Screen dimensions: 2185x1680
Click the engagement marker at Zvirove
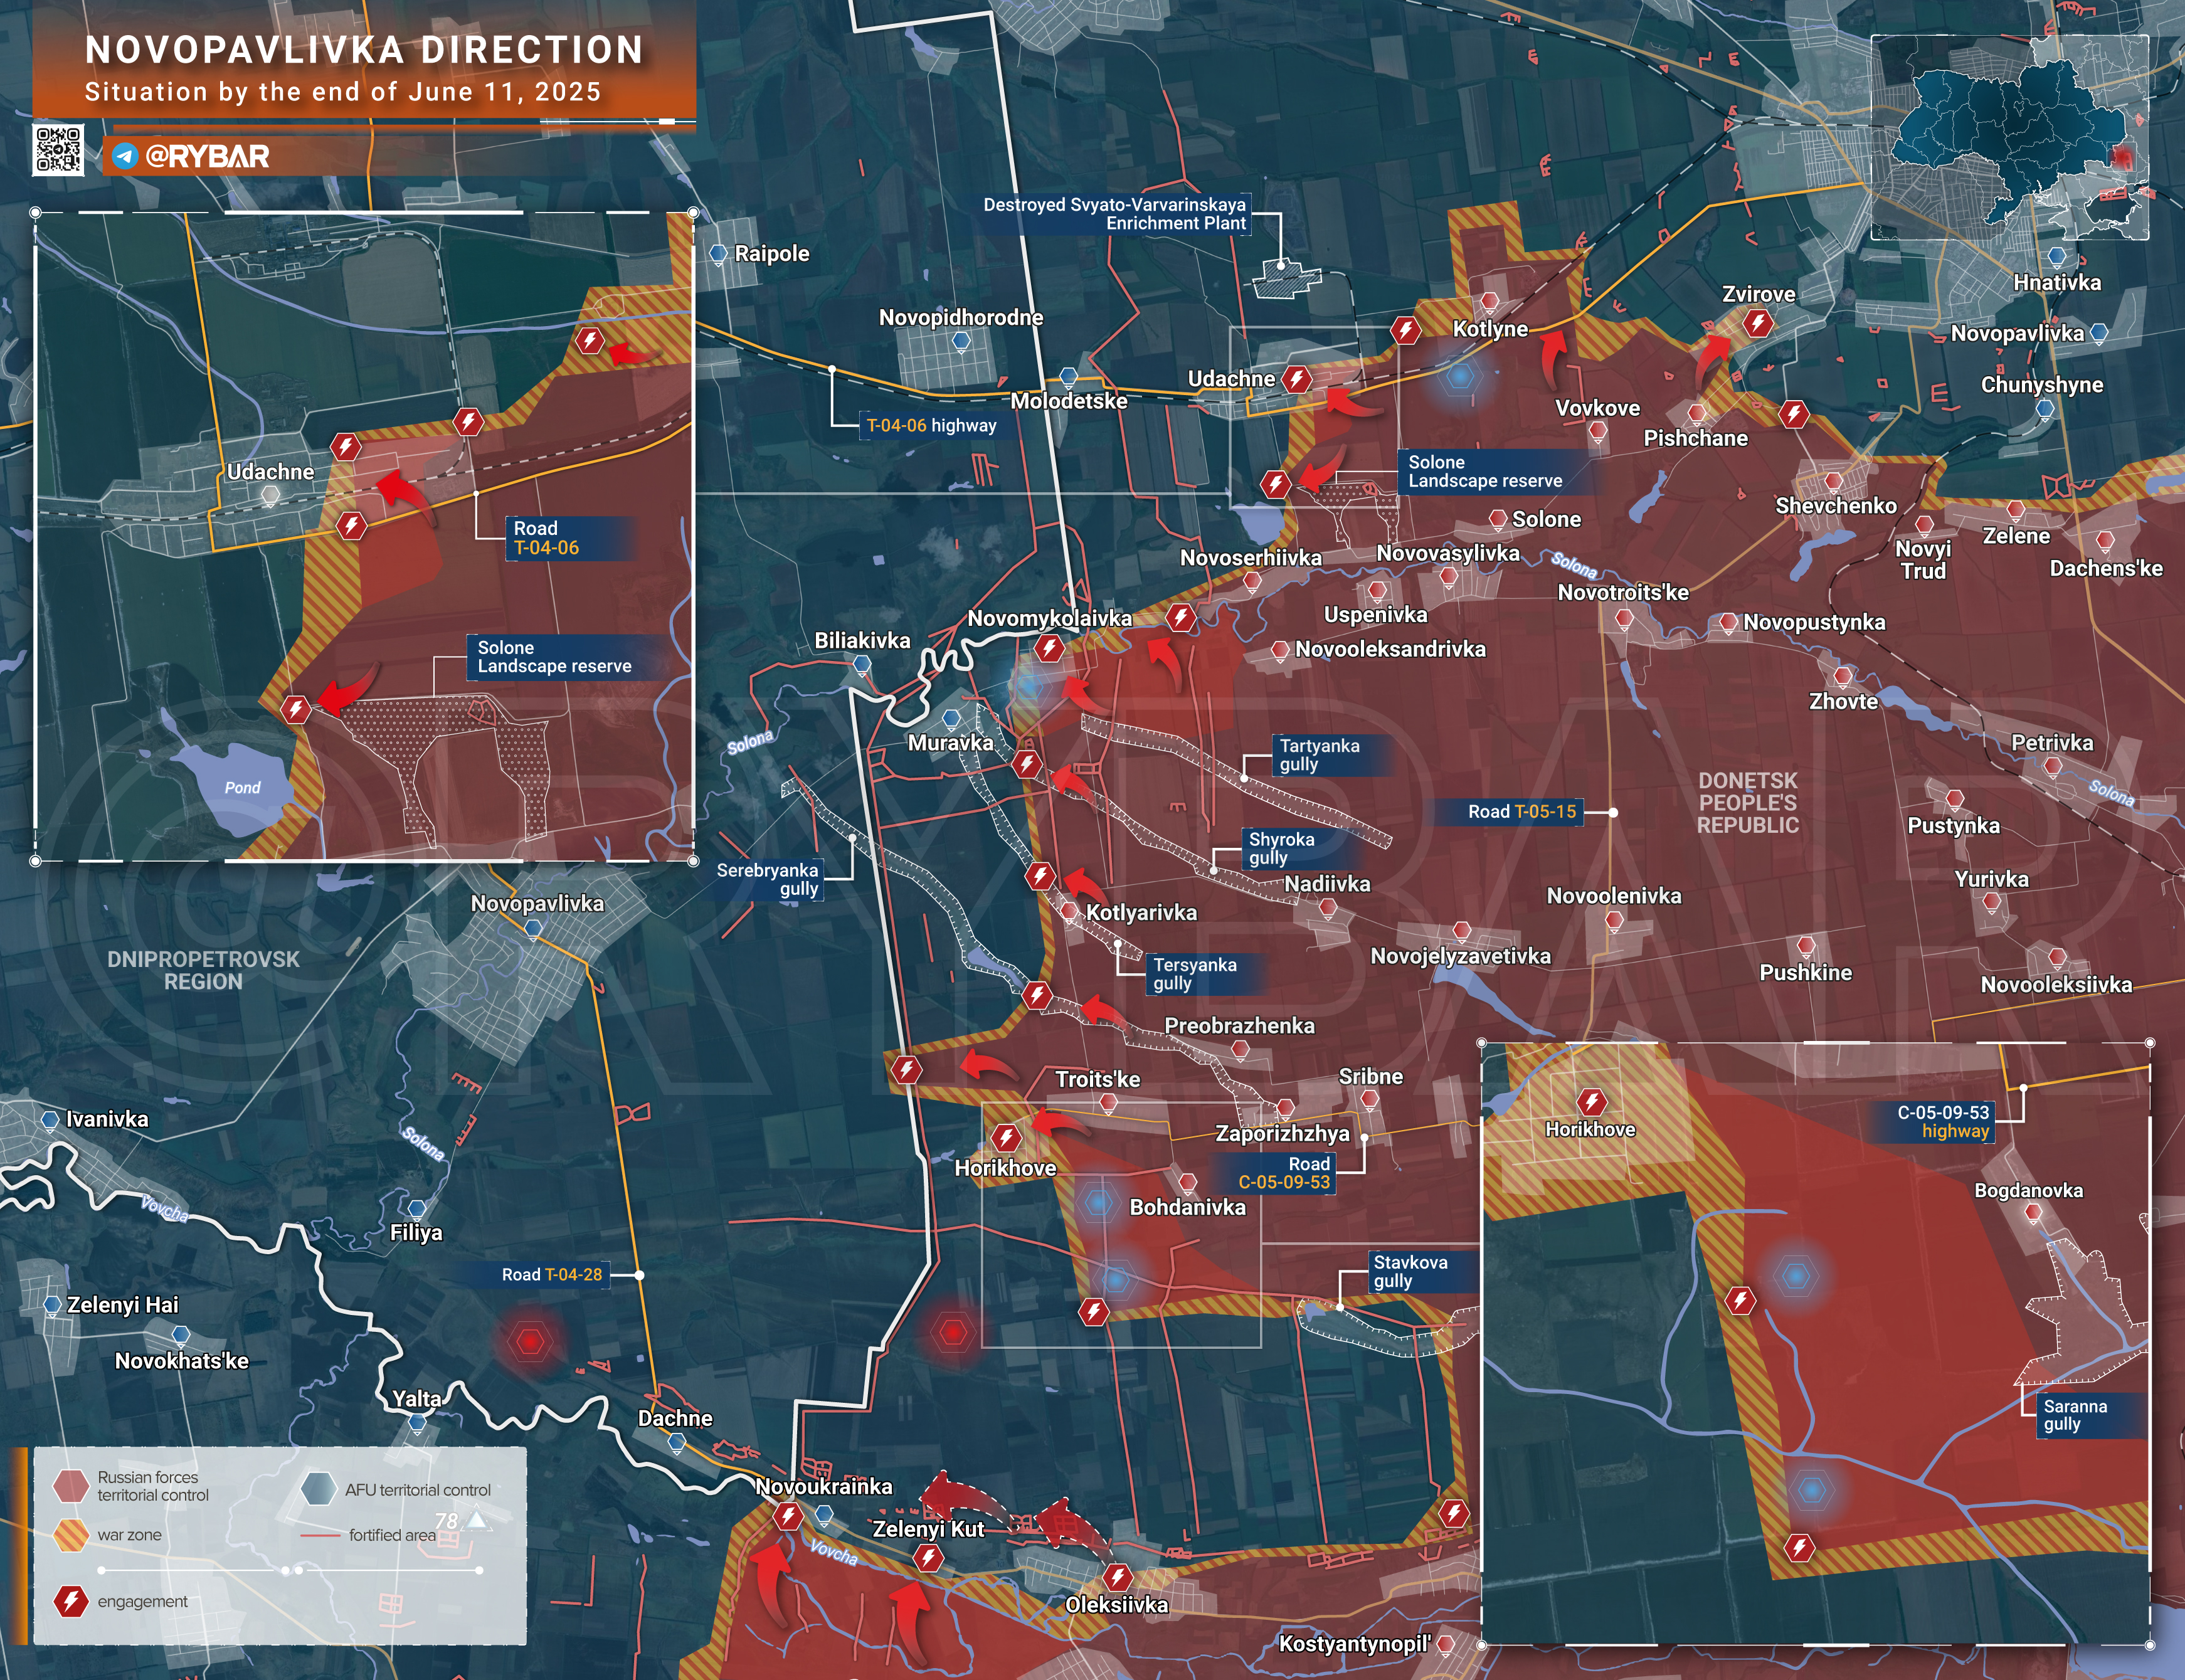coord(1758,323)
